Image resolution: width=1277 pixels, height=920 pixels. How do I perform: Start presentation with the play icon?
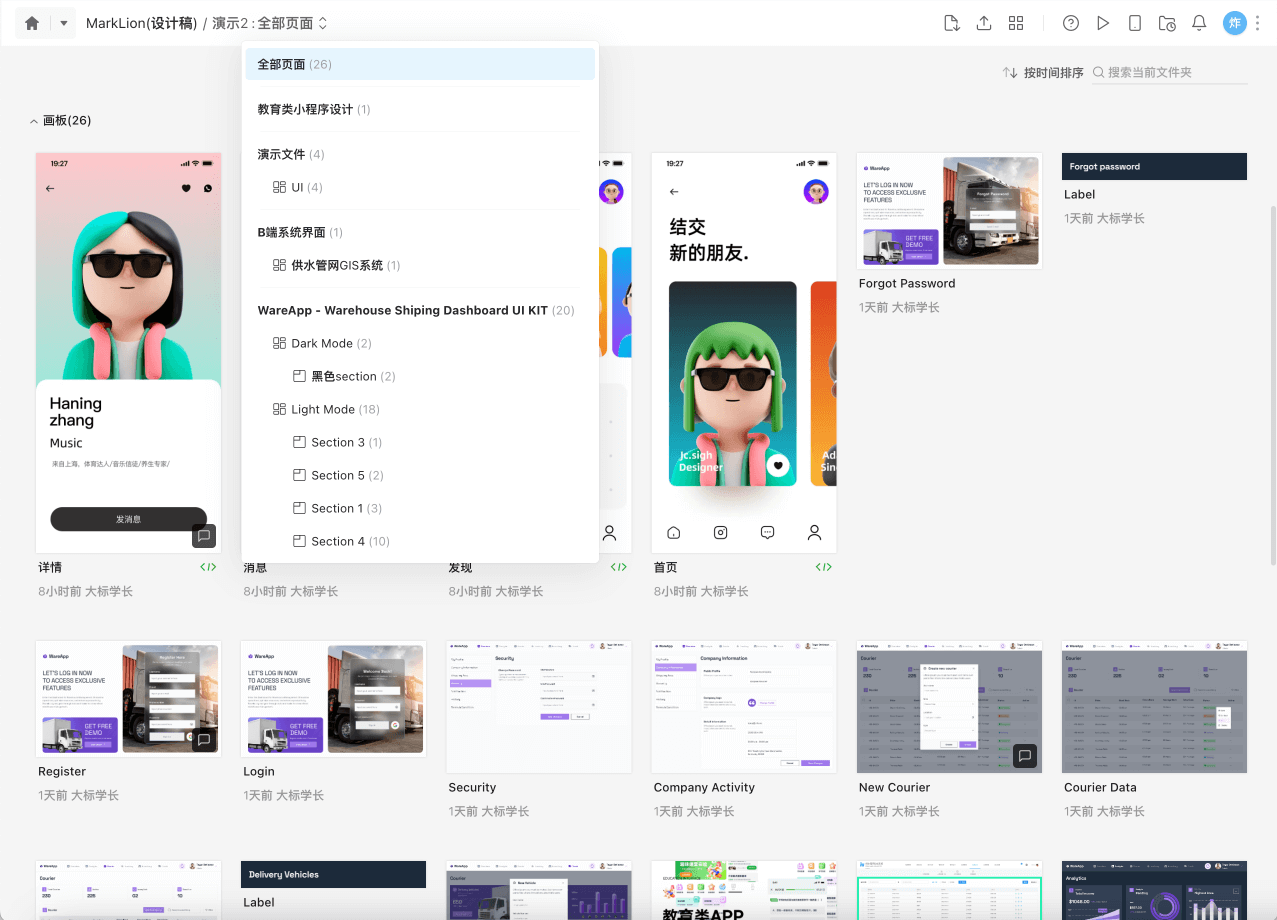(x=1103, y=22)
